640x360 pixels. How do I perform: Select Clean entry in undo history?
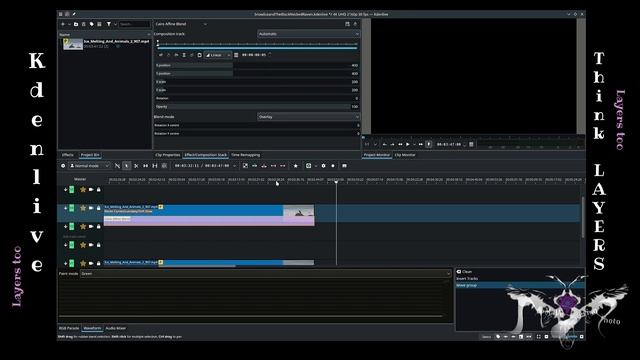520,271
